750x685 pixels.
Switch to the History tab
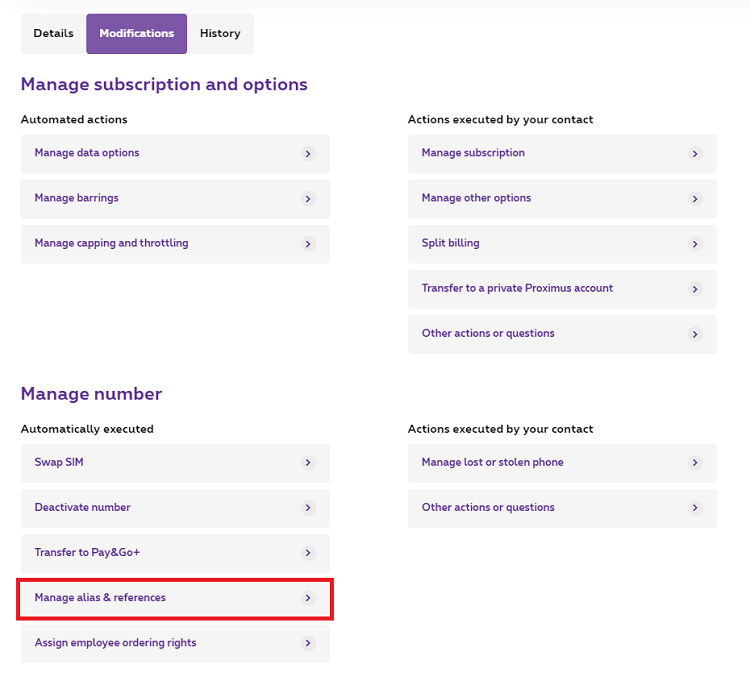pos(220,33)
